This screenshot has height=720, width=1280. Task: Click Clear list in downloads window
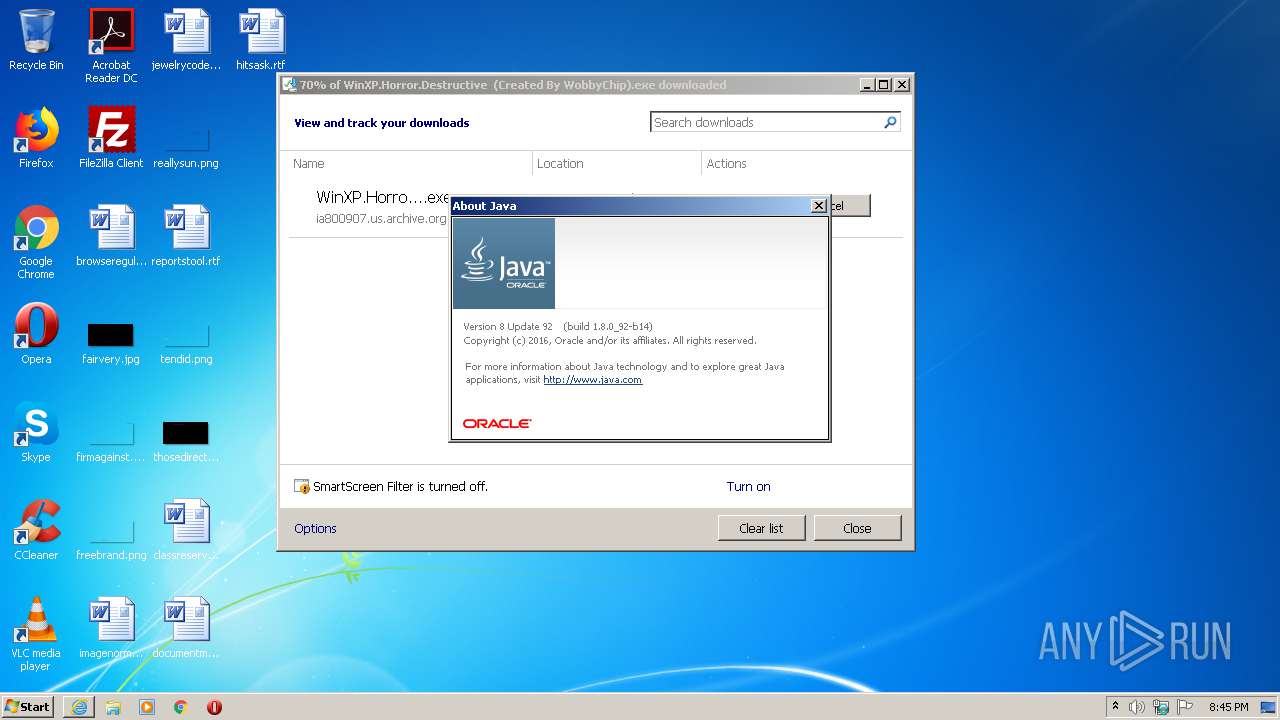761,528
